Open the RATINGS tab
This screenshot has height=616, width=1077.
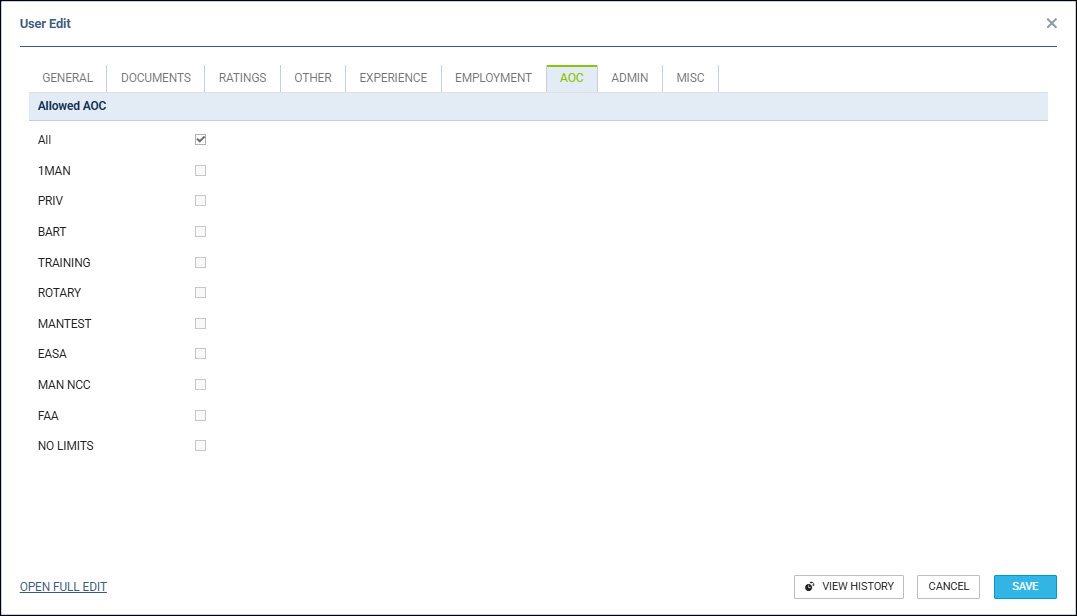coord(242,78)
